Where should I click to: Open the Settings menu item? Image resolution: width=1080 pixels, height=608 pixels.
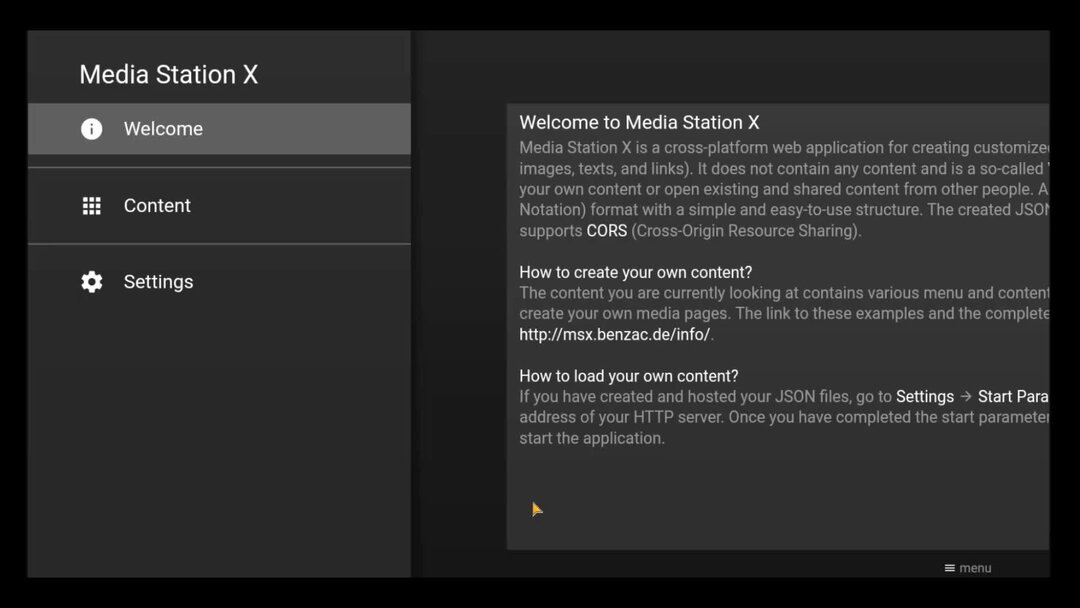(x=219, y=282)
